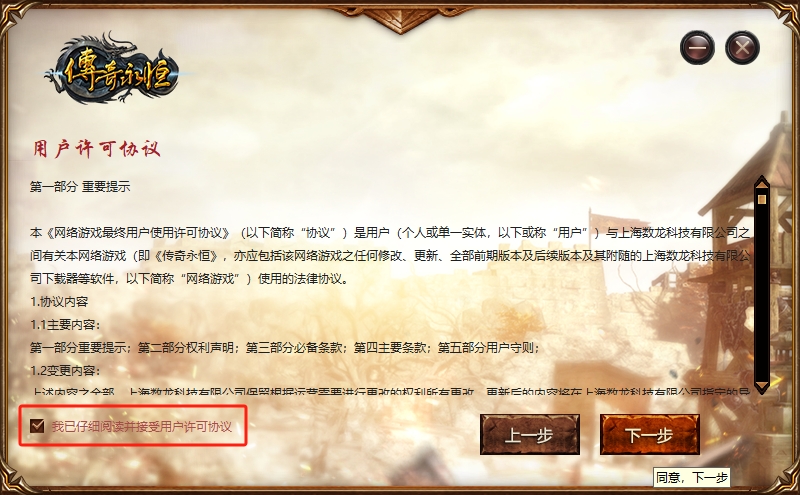Viewport: 800px width, 495px height.
Task: Click the golden scrollbar thumb
Action: [762, 198]
